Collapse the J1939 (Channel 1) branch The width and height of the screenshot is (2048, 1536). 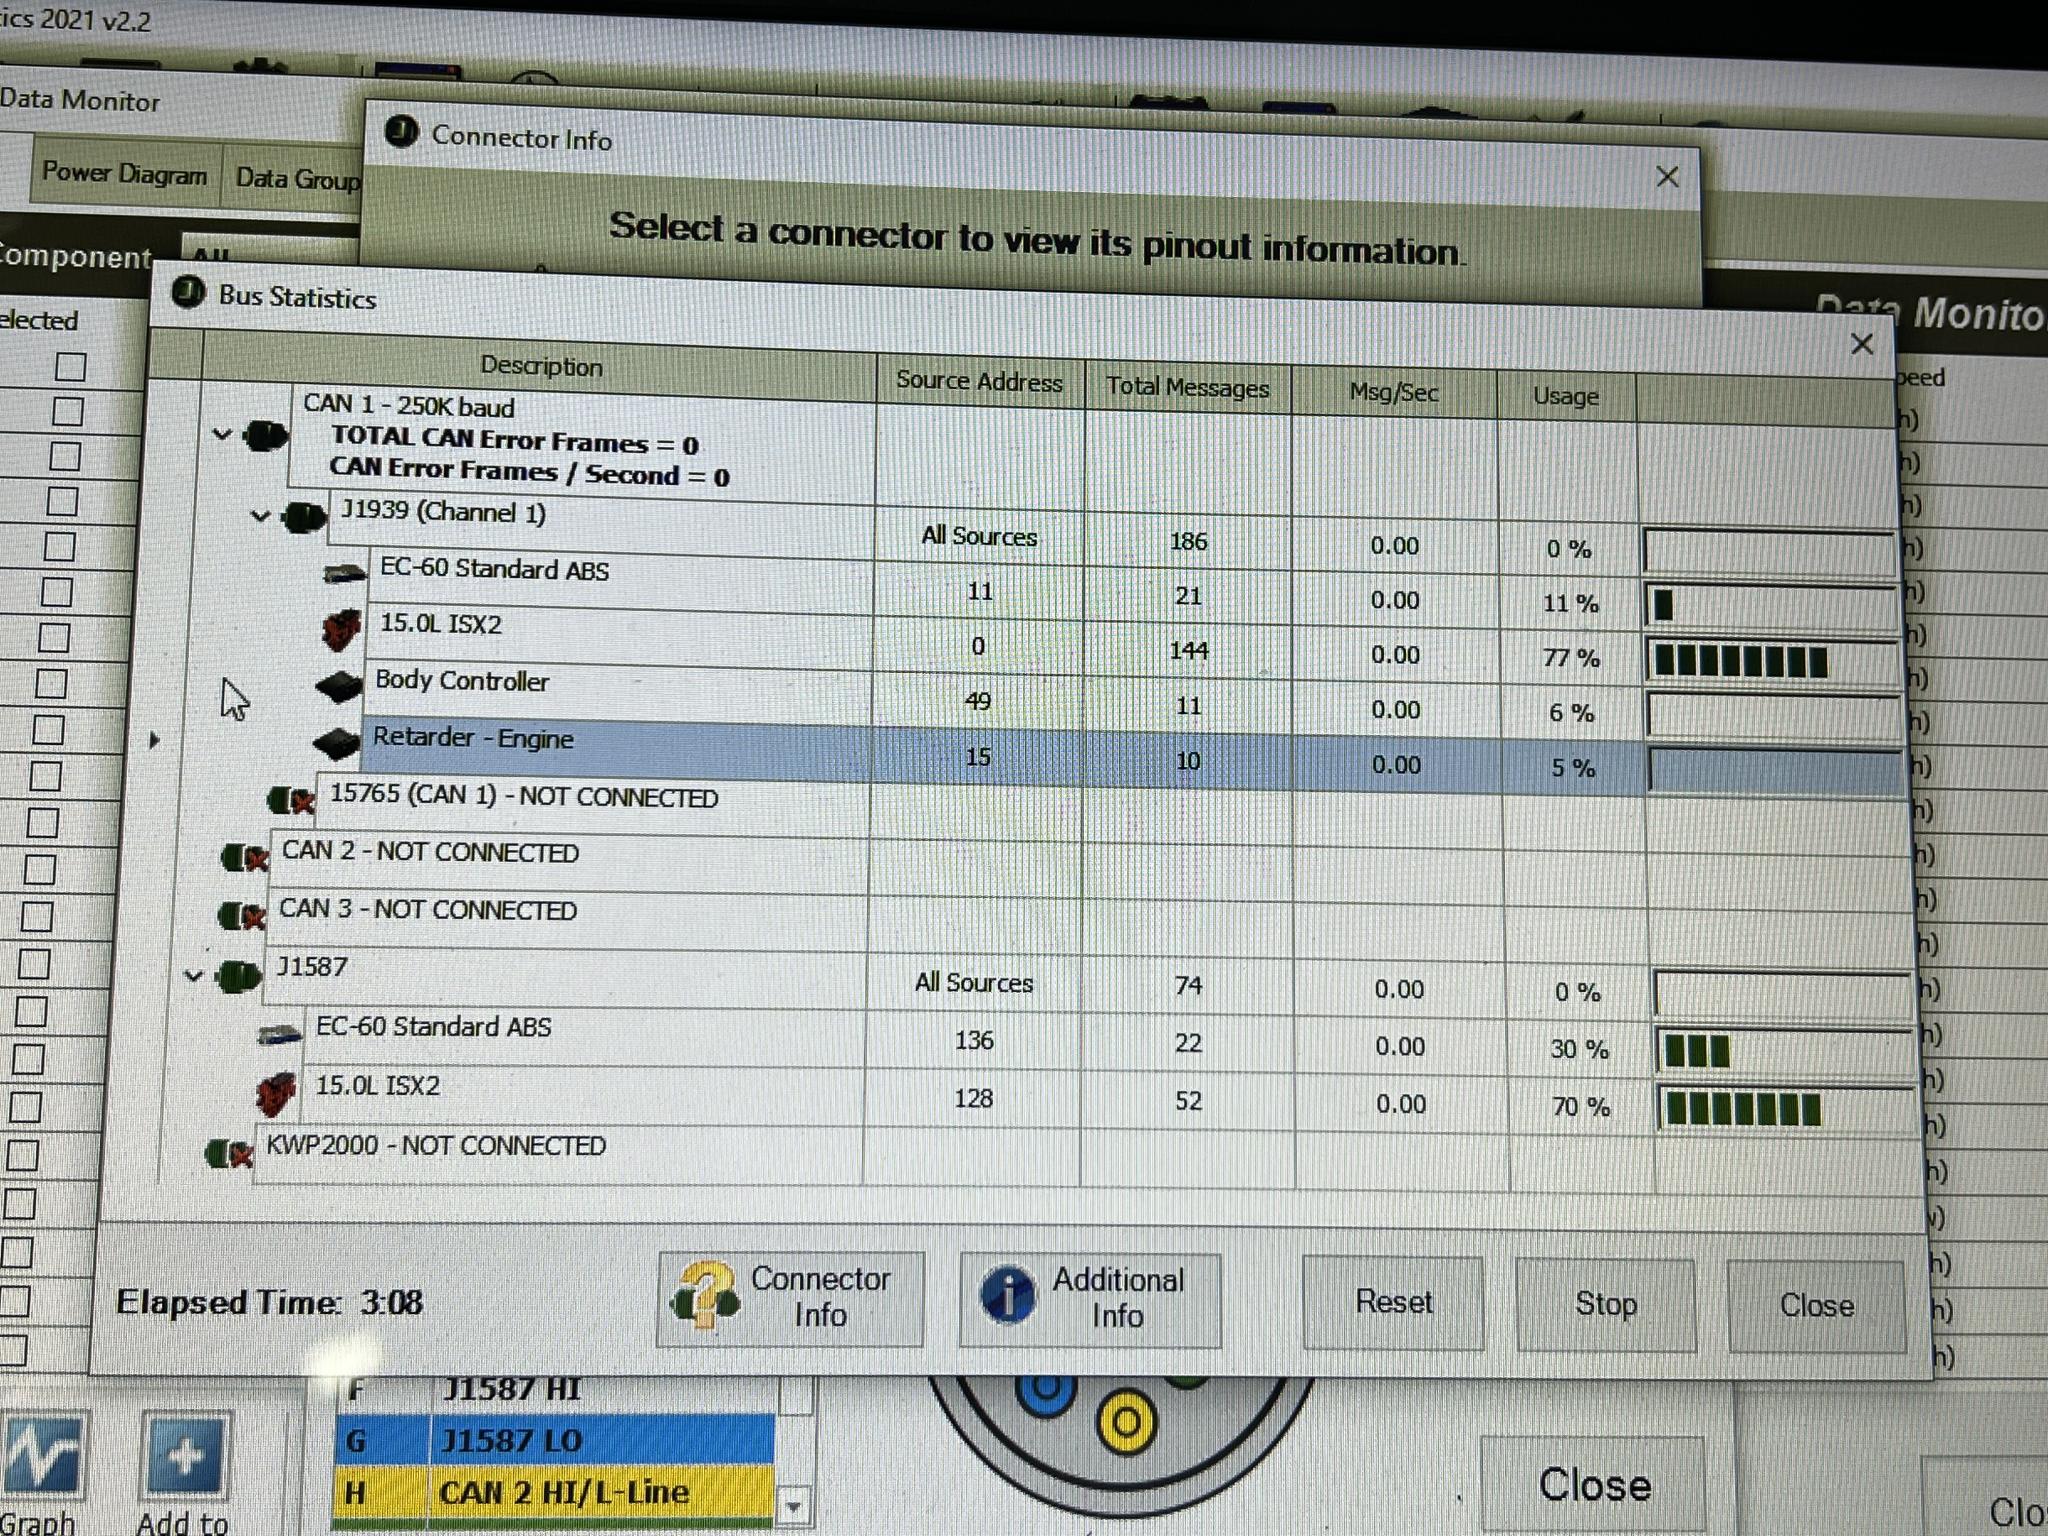pos(260,516)
